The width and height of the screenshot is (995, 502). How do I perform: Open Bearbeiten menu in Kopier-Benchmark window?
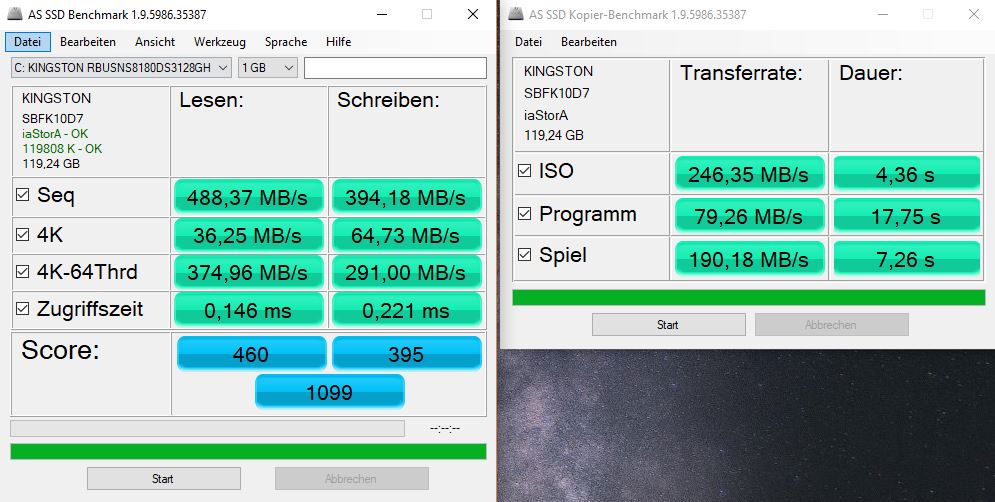tap(589, 42)
